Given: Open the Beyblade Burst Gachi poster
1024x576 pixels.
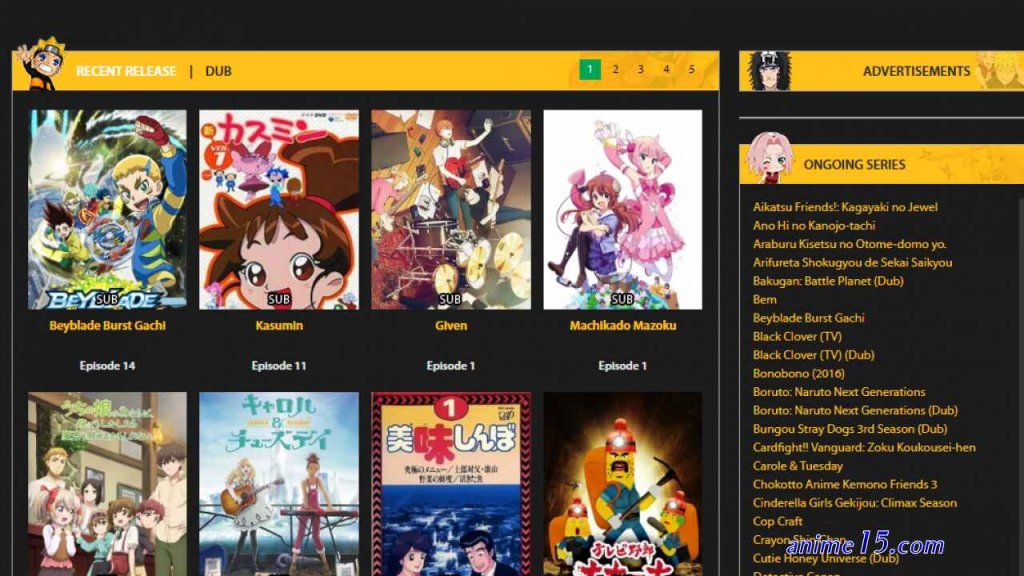Looking at the screenshot, I should (107, 209).
